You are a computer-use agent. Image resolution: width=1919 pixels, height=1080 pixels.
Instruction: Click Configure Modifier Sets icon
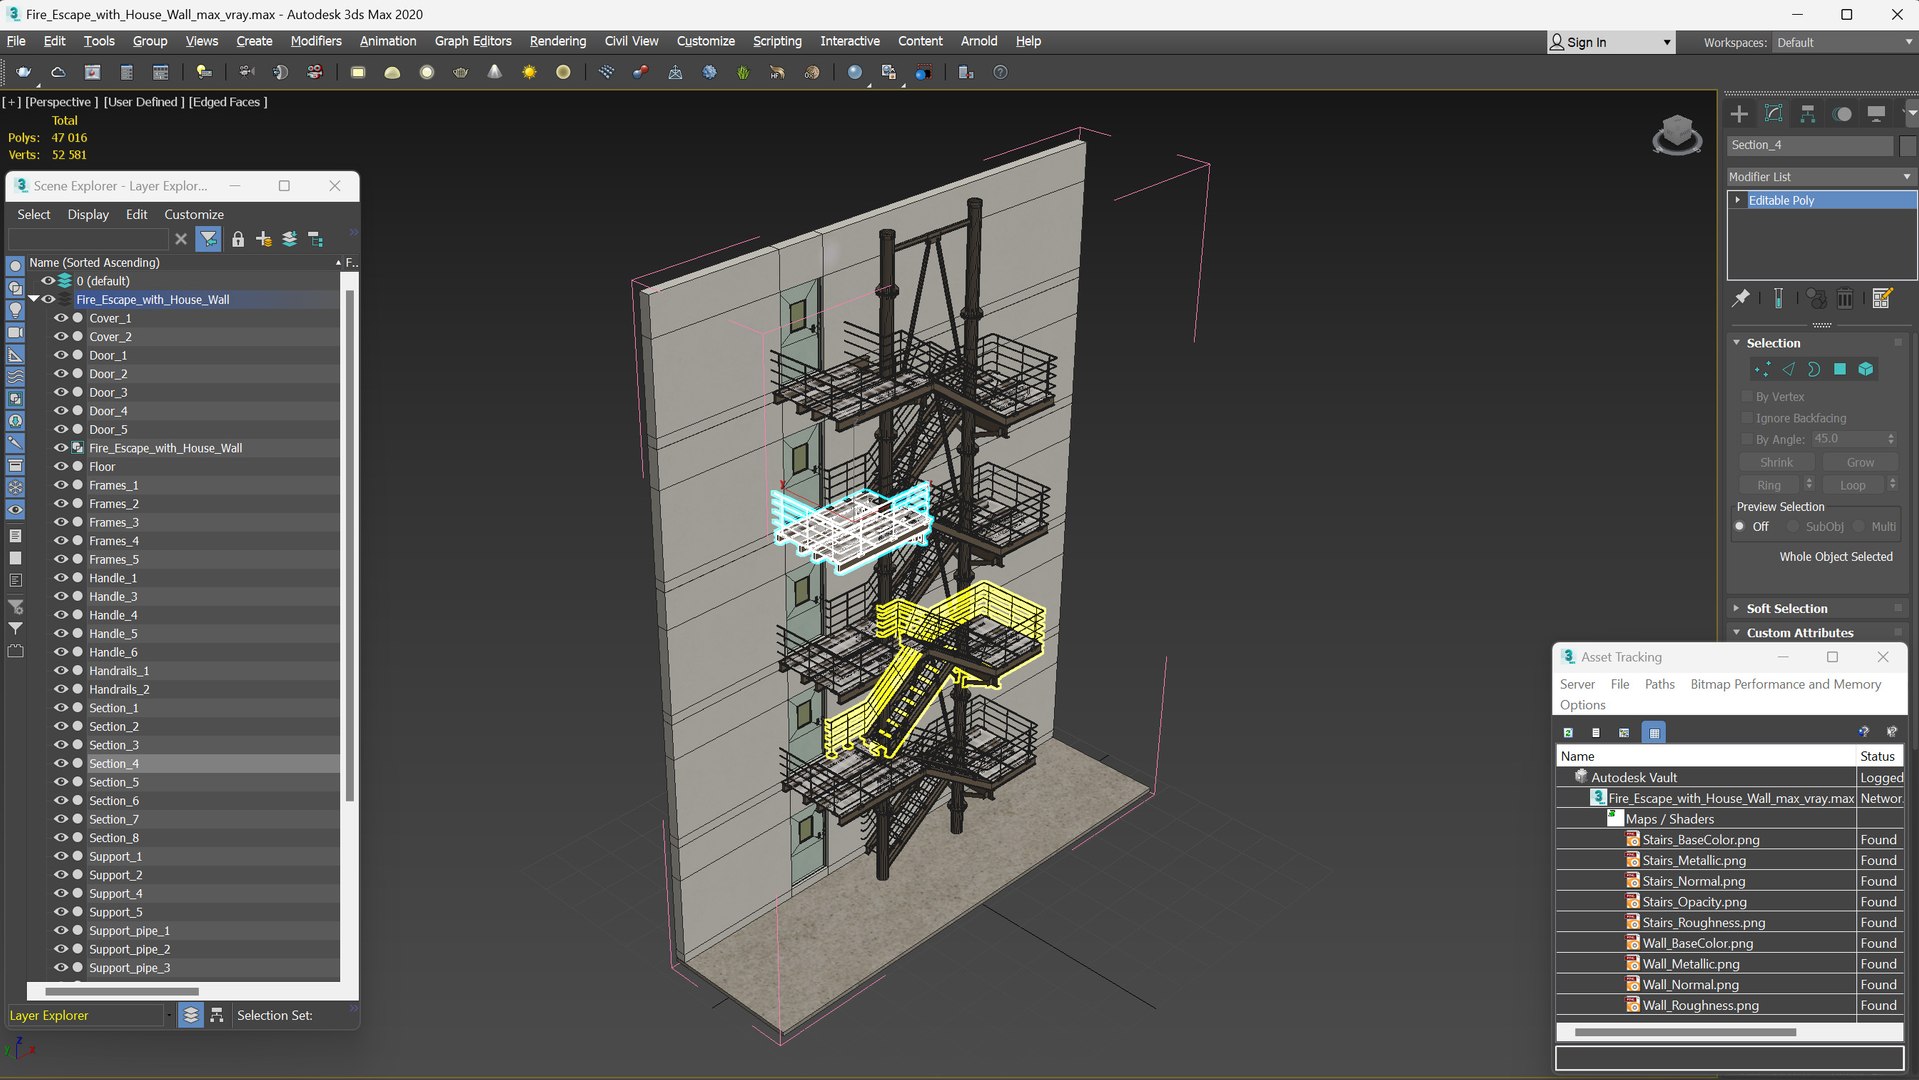(x=1882, y=298)
